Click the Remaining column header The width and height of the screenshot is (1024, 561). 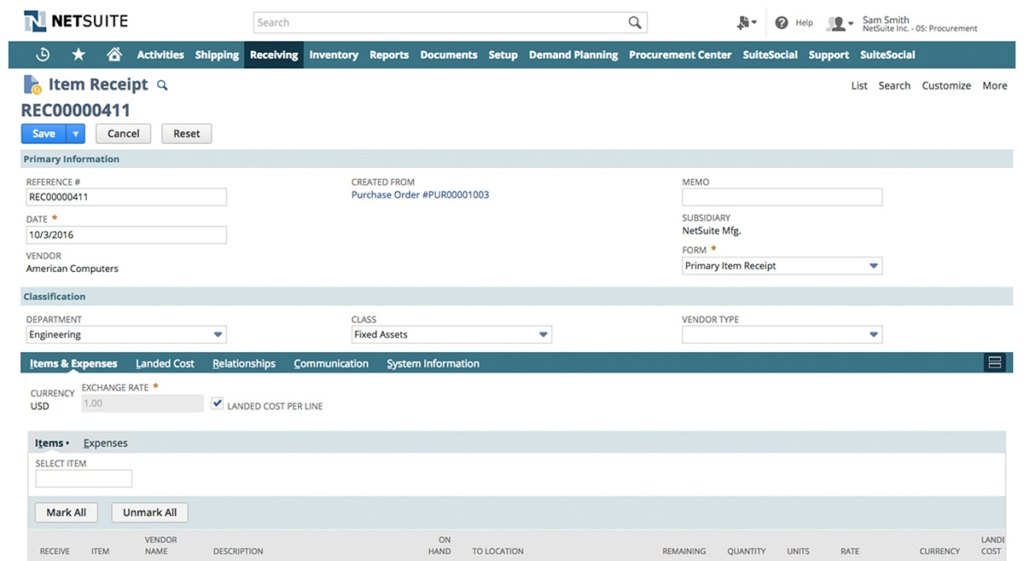(x=684, y=551)
